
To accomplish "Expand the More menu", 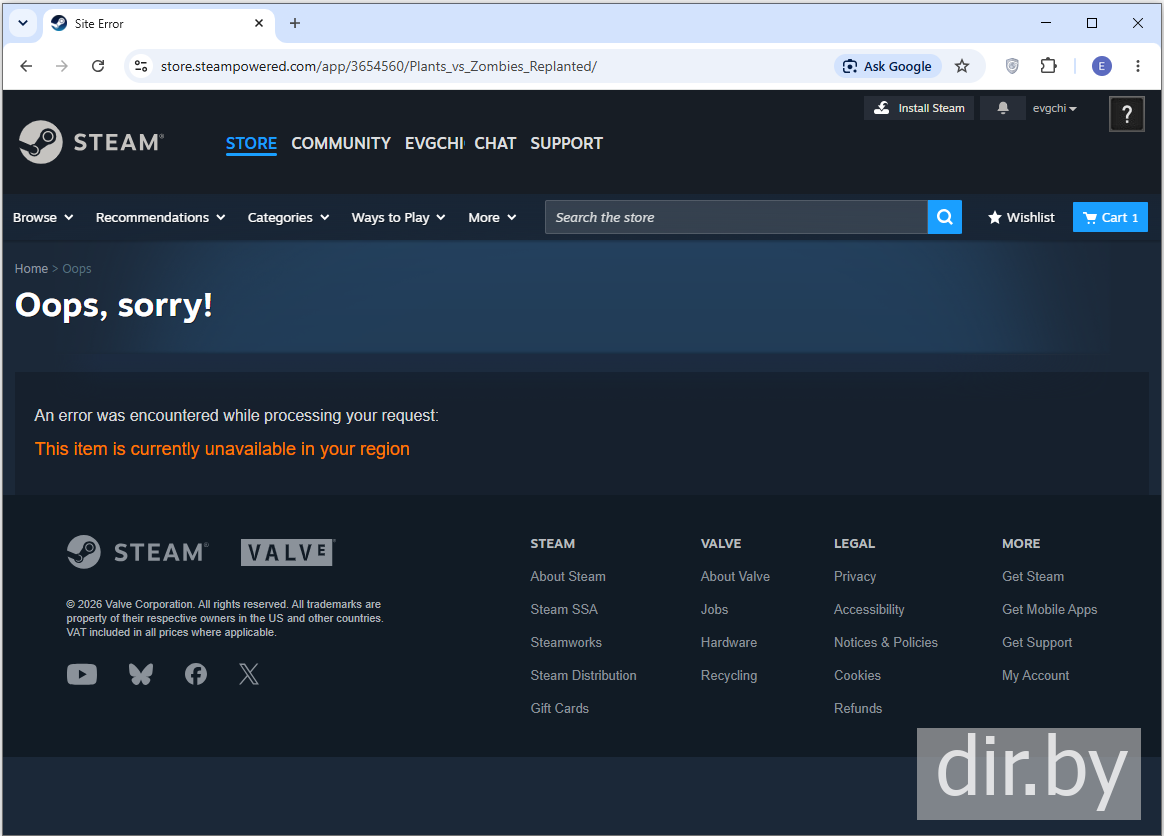I will pyautogui.click(x=492, y=218).
